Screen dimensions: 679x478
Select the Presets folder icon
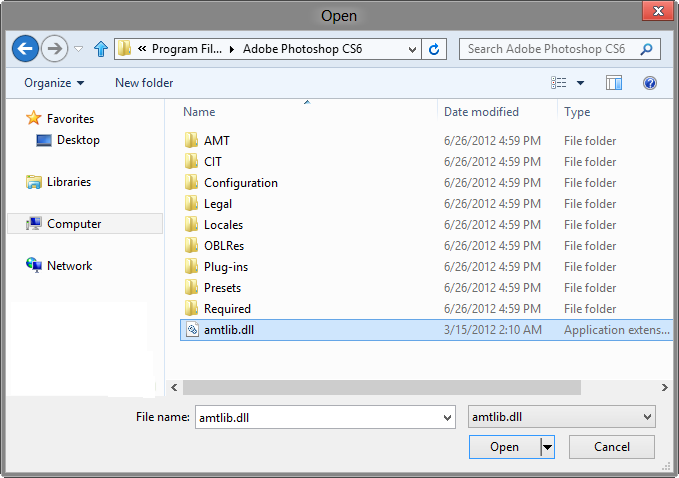[191, 287]
